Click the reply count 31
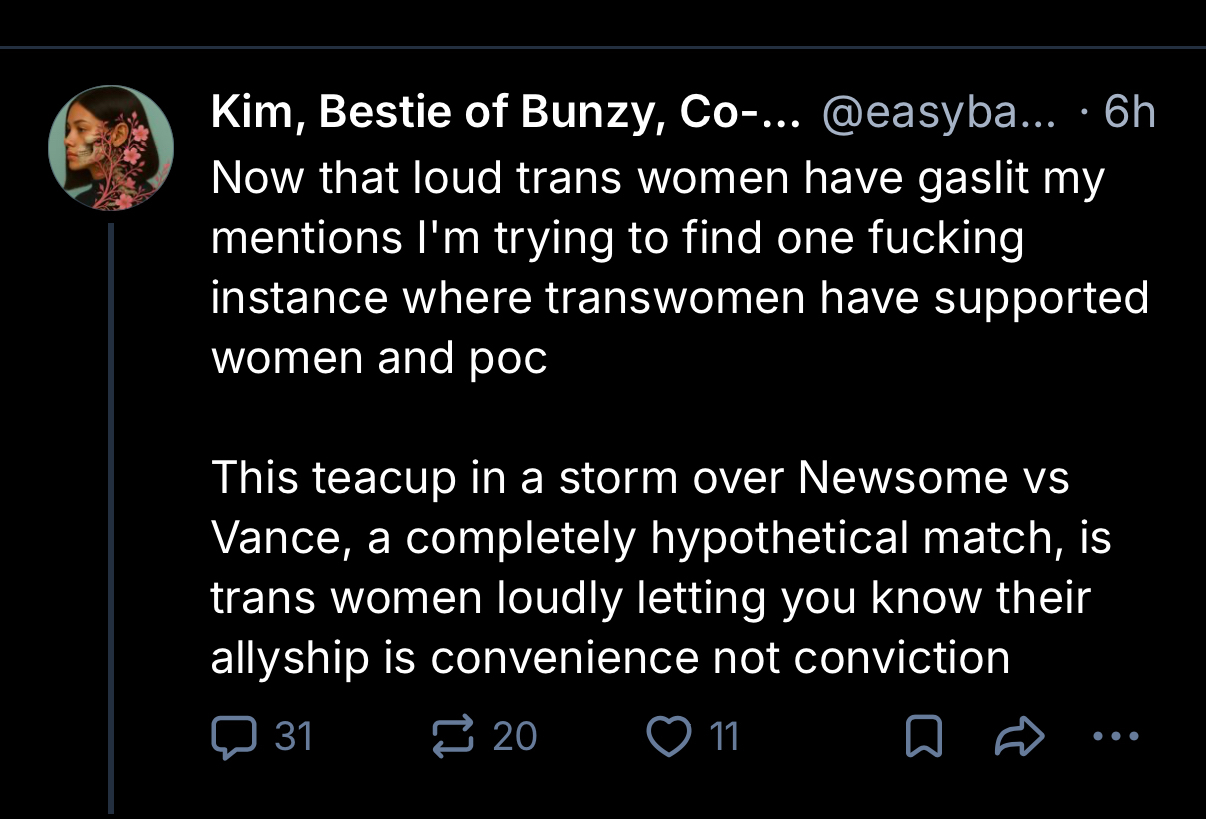 point(293,737)
